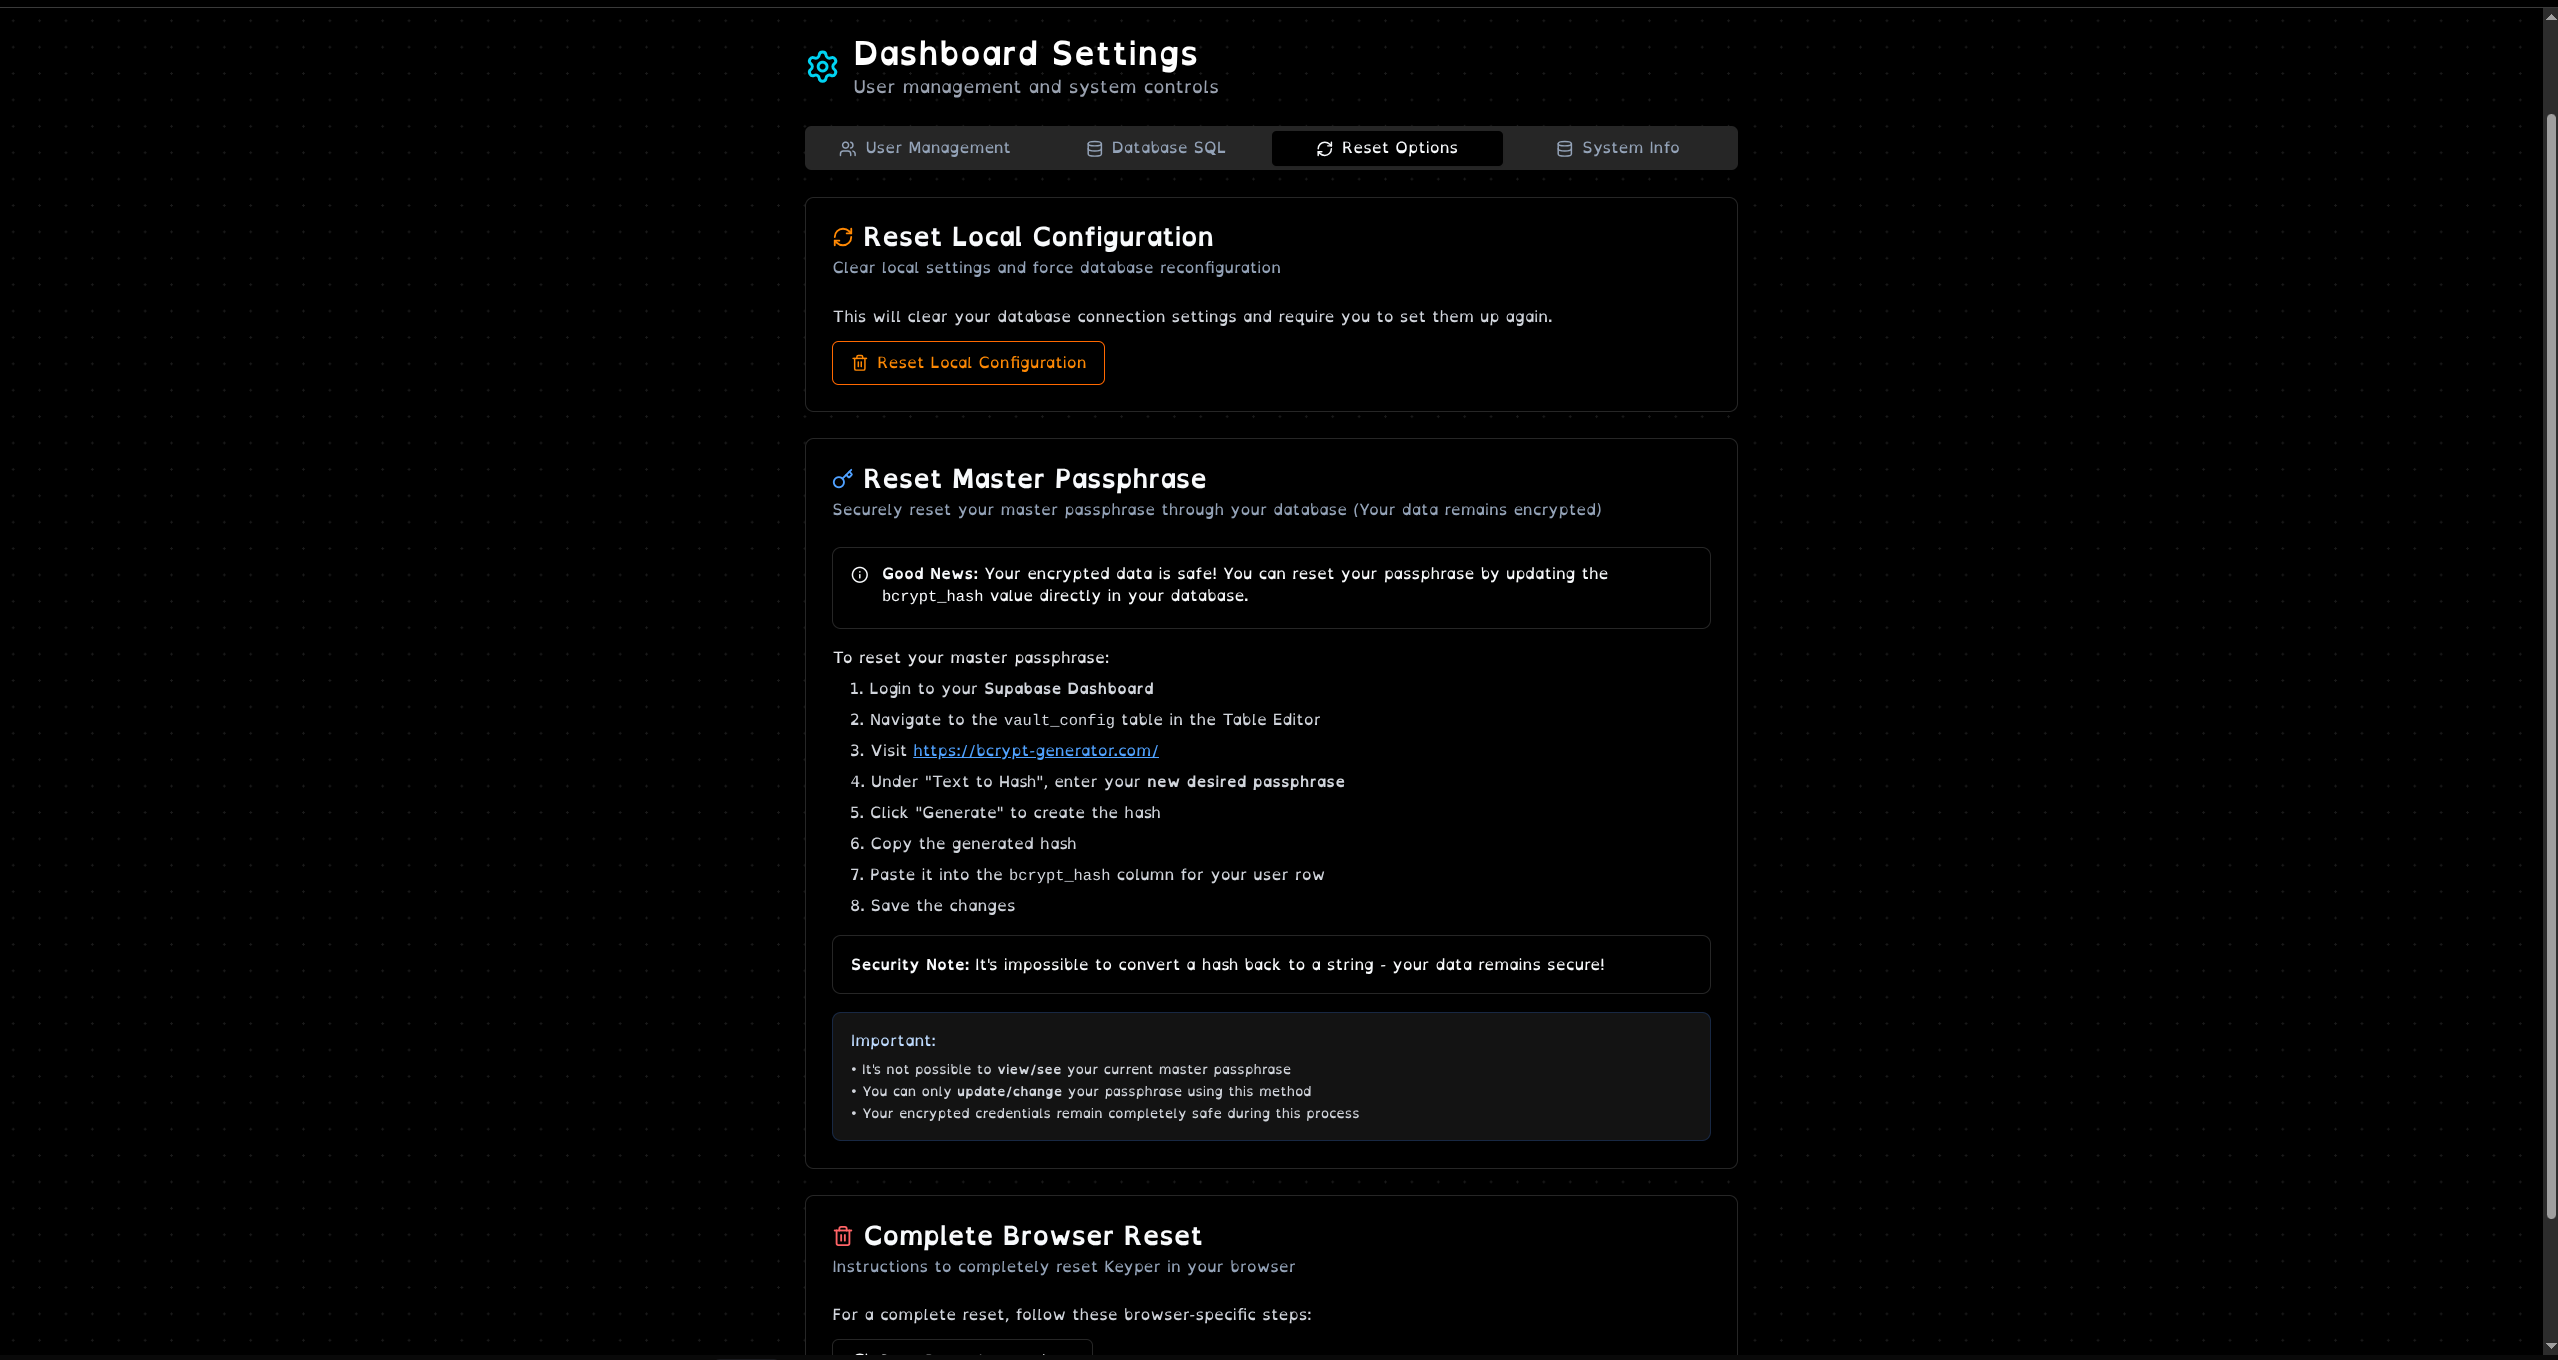Click the Reset Master Passphrase heading
Screen dimensions: 2558x1360
[1034, 479]
